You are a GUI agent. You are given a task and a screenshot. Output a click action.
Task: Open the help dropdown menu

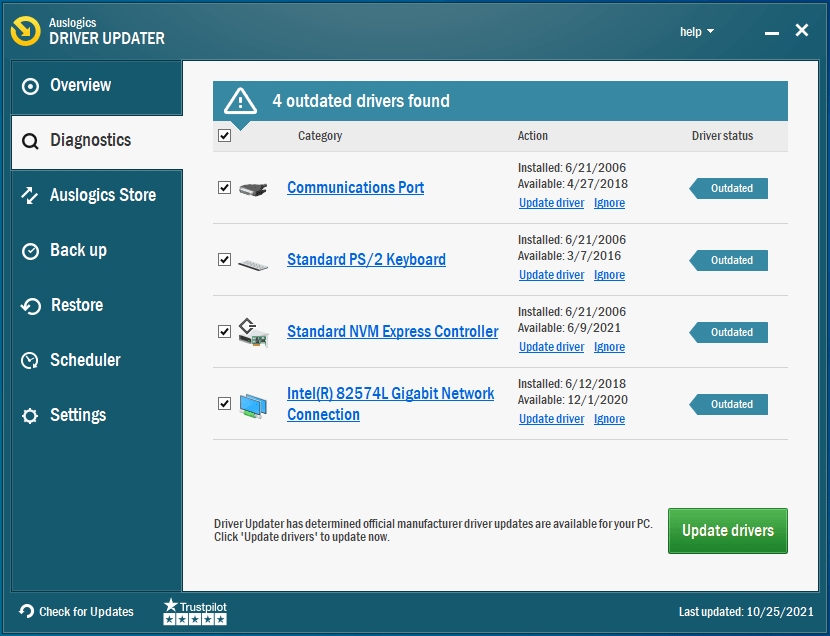coord(696,31)
